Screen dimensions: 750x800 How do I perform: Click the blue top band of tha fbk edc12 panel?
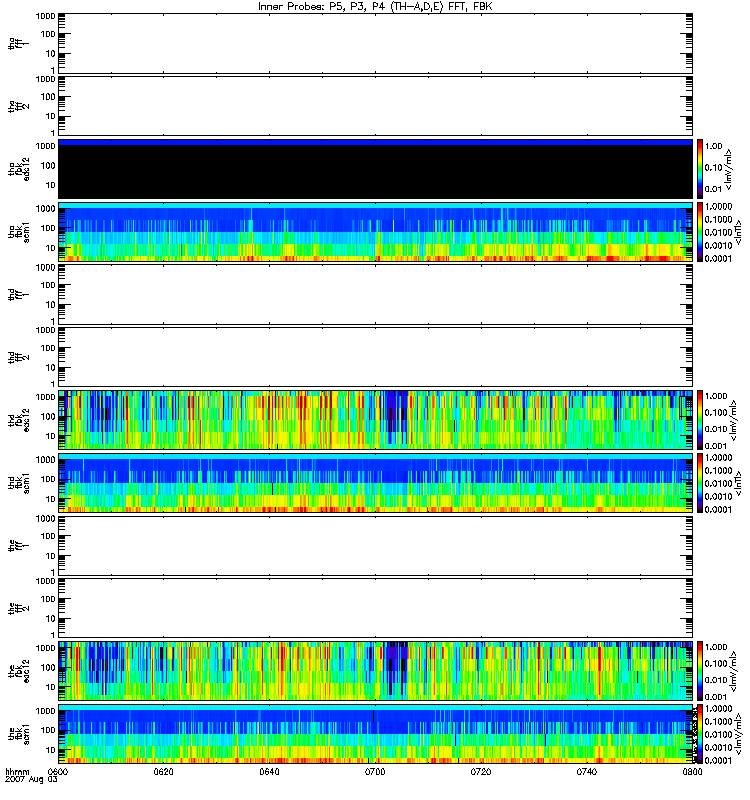tap(375, 142)
